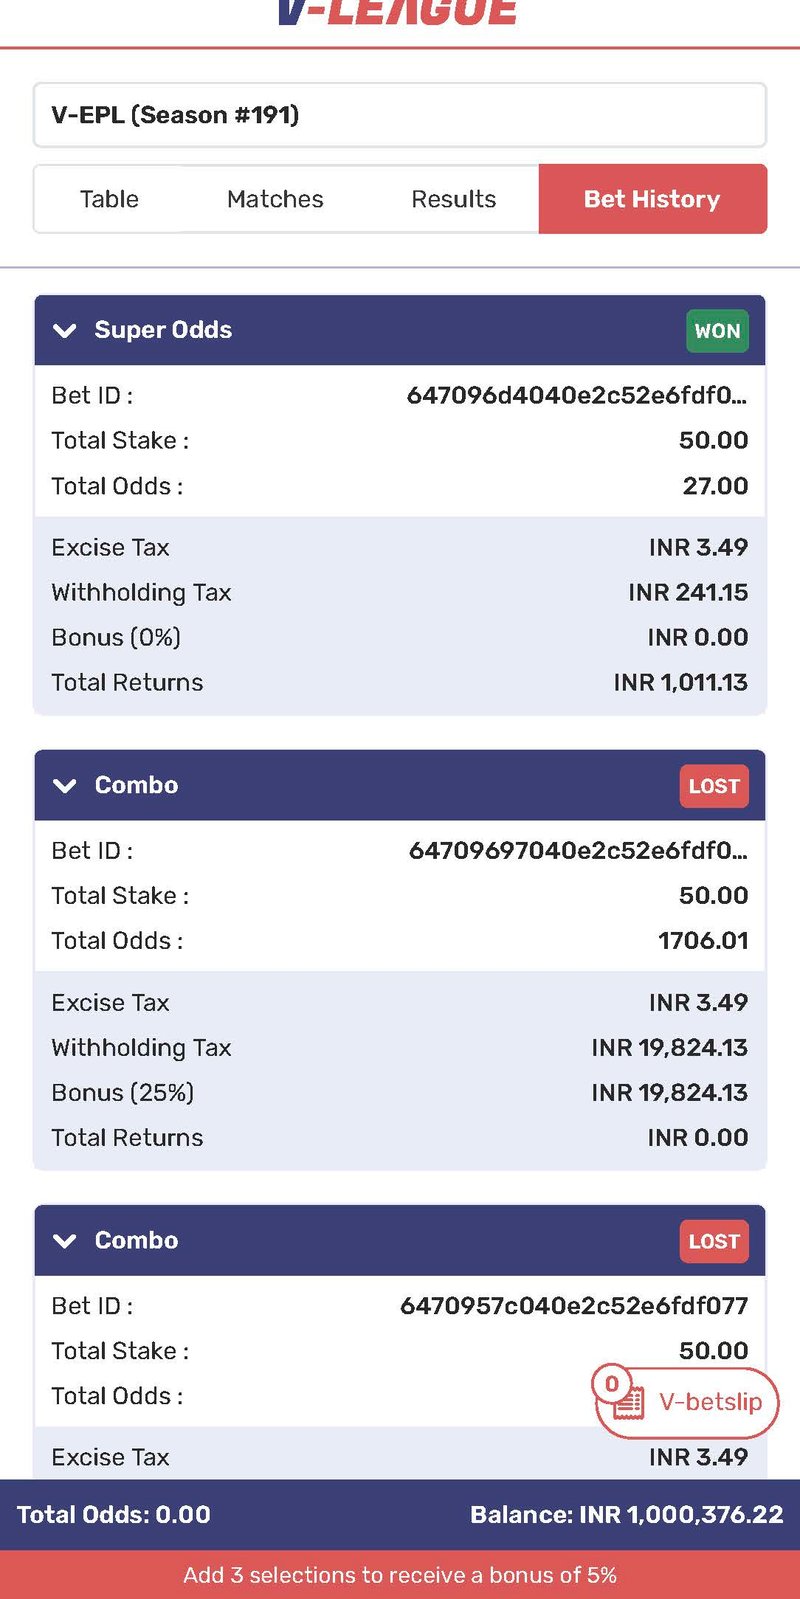Click the V-betslip floating button

pos(686,1402)
